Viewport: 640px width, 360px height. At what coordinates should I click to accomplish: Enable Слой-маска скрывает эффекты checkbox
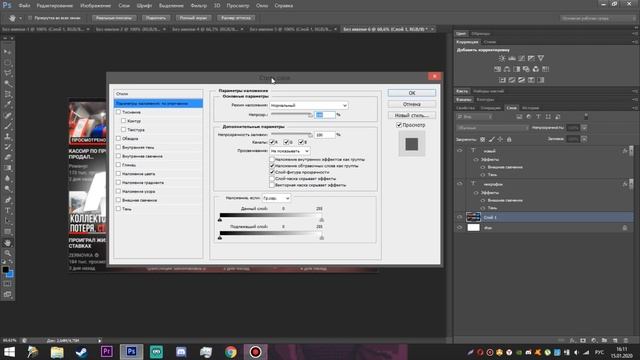click(272, 178)
